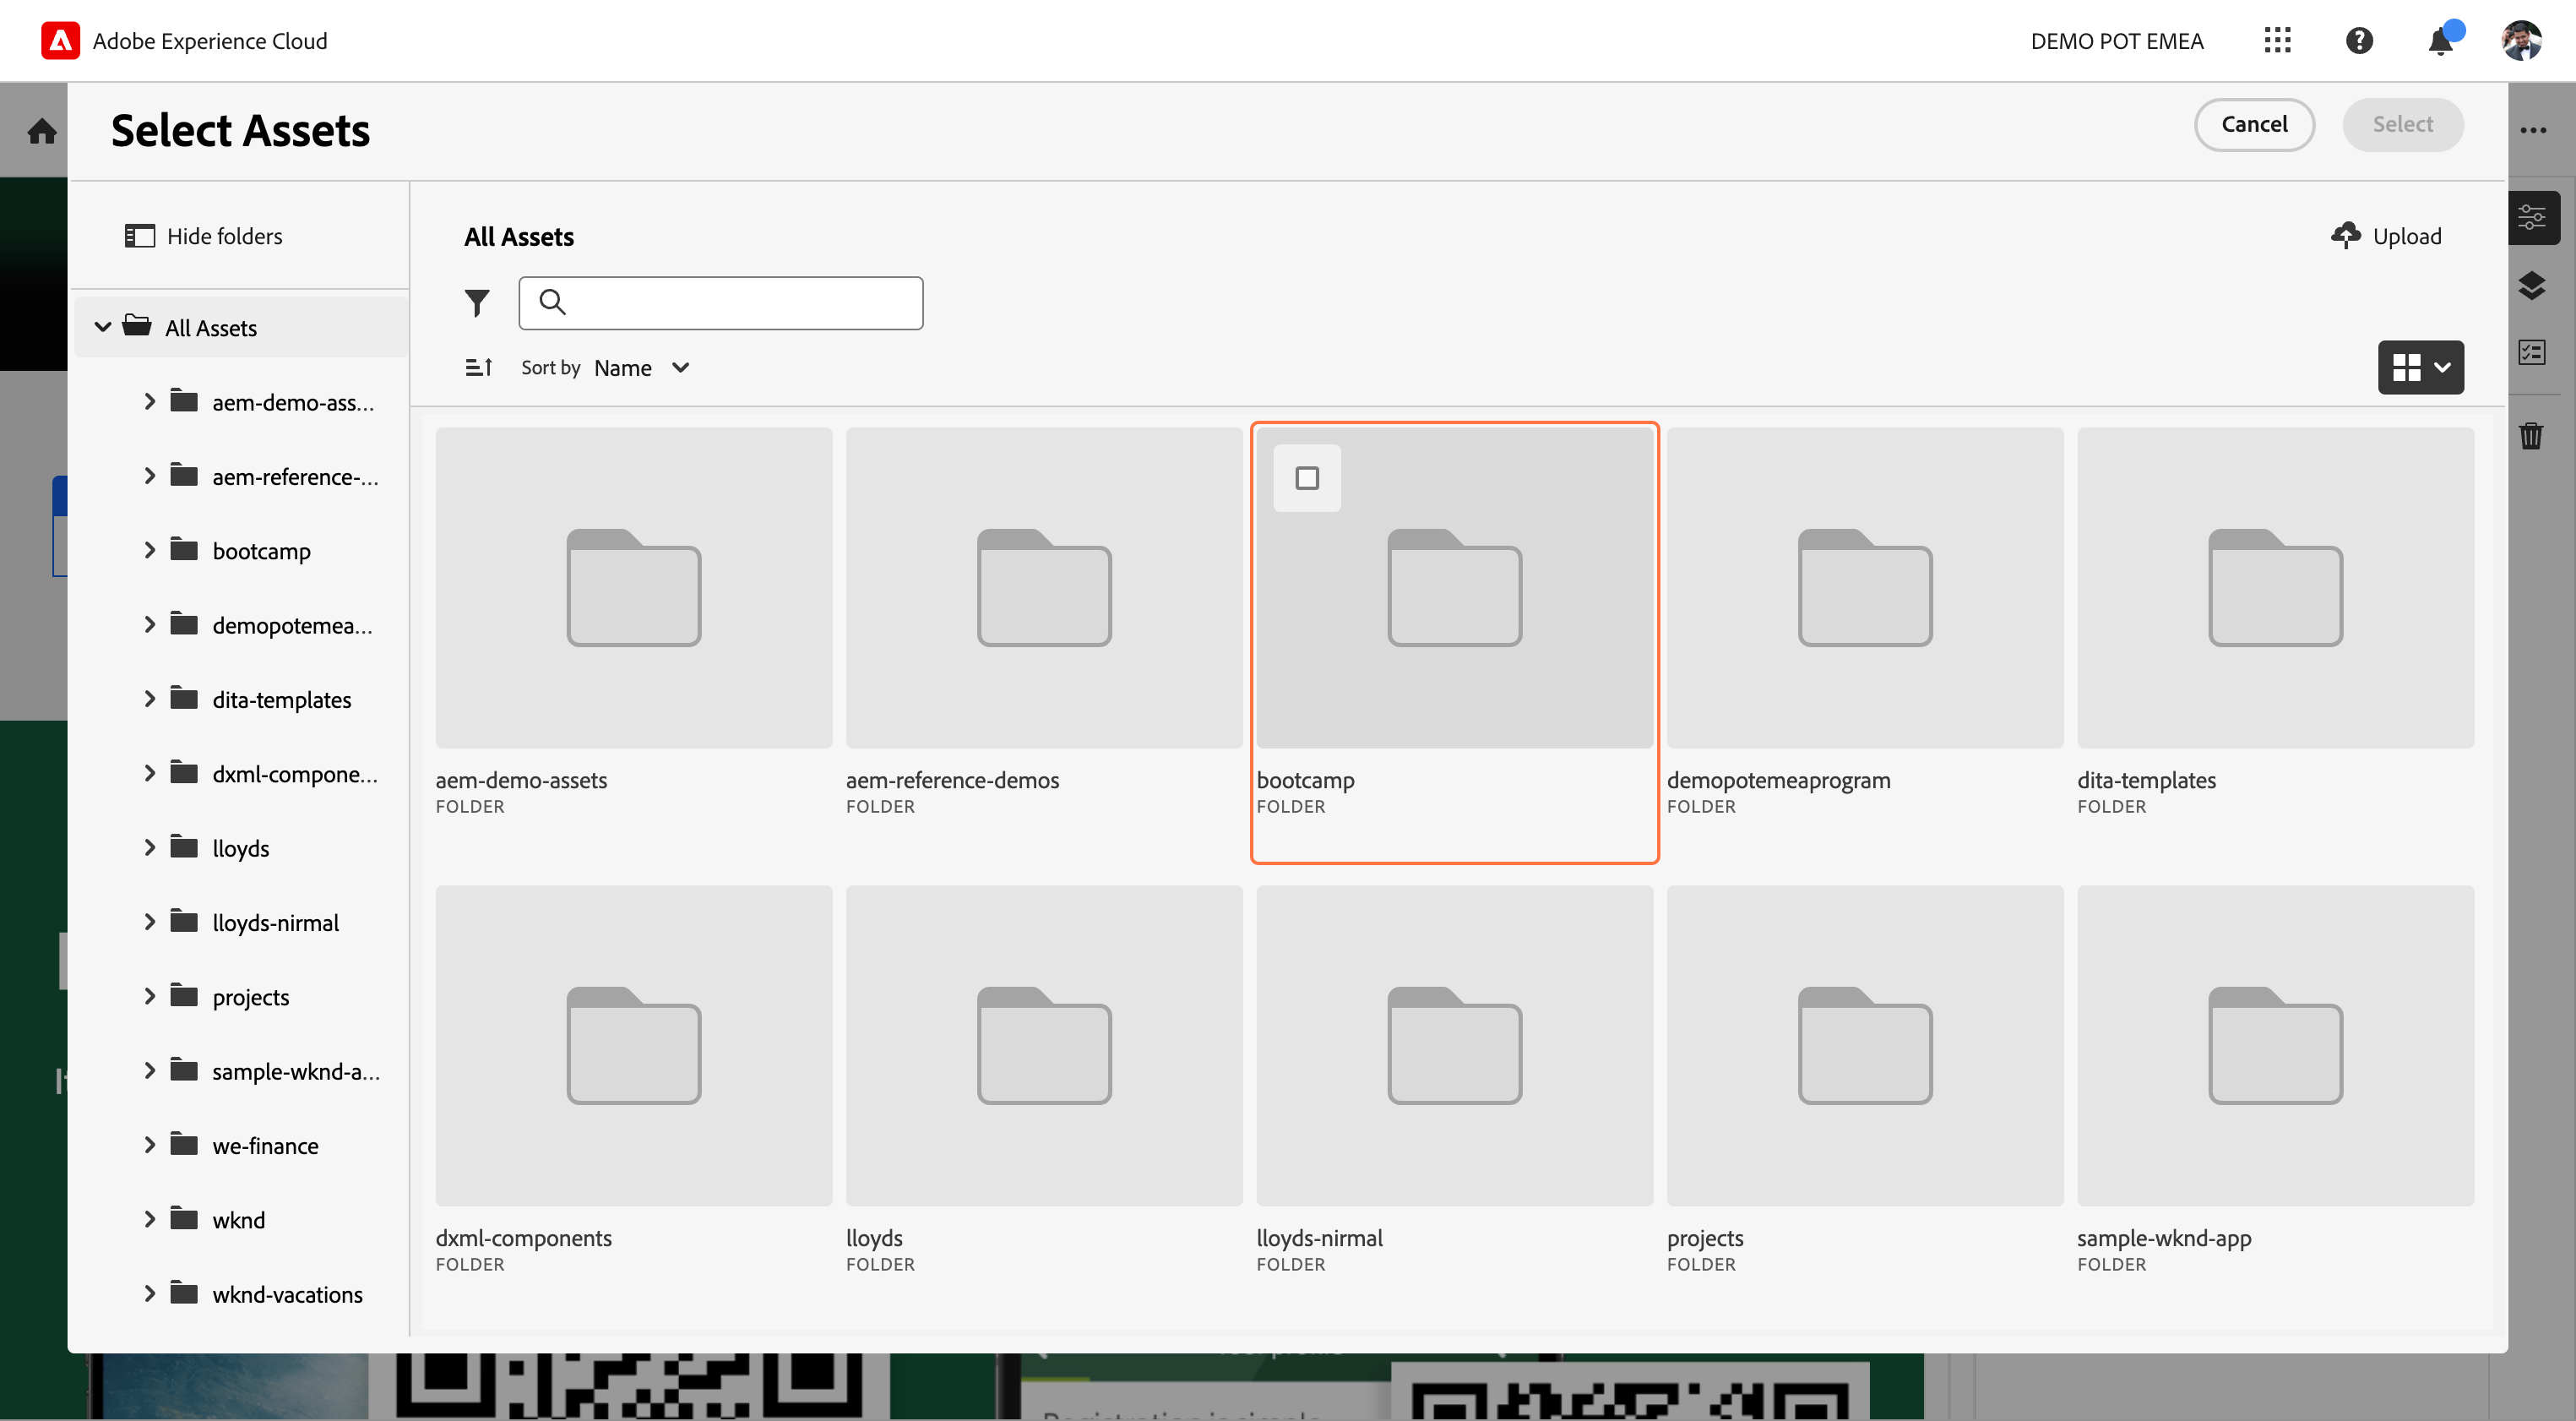Screen dimensions: 2576x1421
Task: Open the properties sliders panel icon
Action: (2532, 217)
